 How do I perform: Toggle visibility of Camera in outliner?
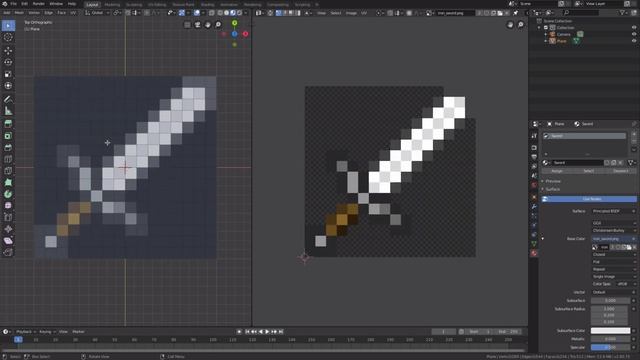coord(634,34)
